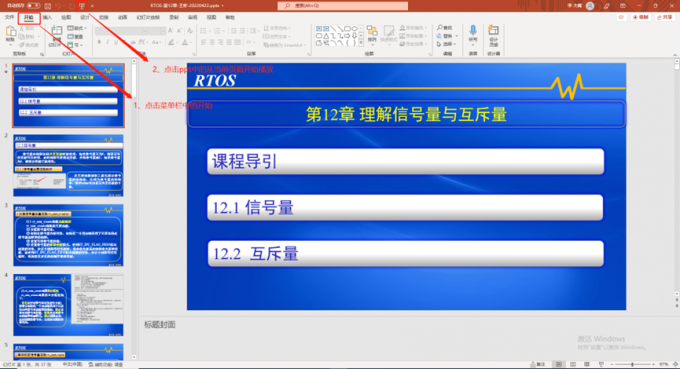The image size is (680, 369).
Task: Click the 录制 (Record) button
Action: point(641,17)
